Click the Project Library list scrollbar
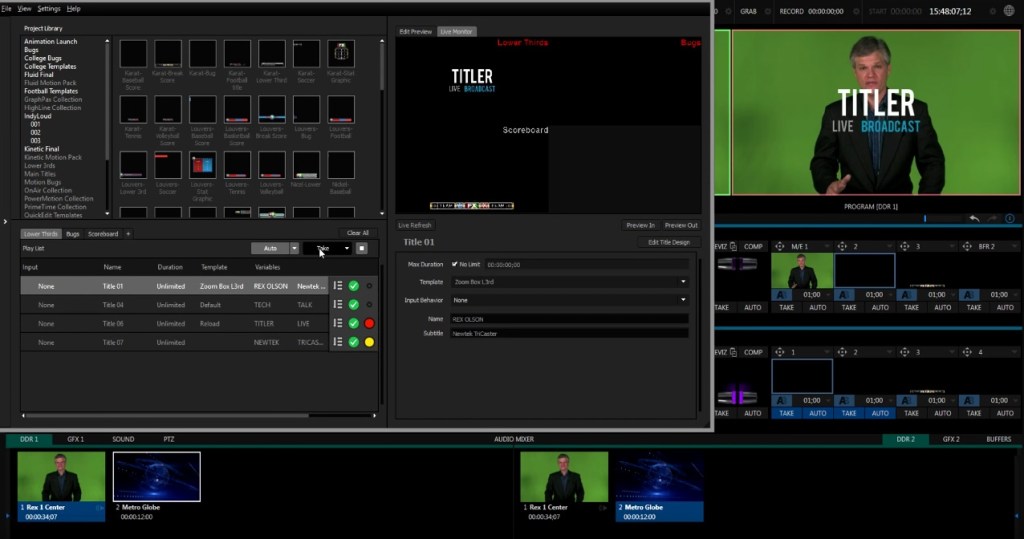 pyautogui.click(x=108, y=101)
